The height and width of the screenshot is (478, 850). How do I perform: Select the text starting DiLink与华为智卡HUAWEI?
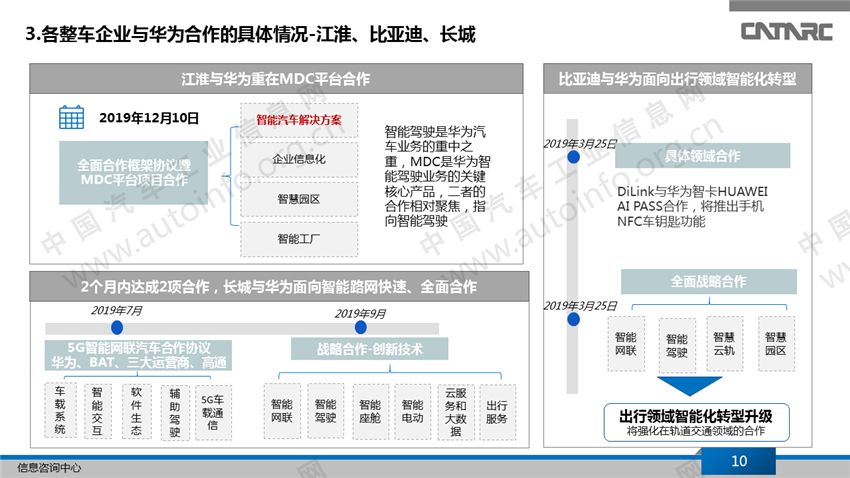point(692,206)
